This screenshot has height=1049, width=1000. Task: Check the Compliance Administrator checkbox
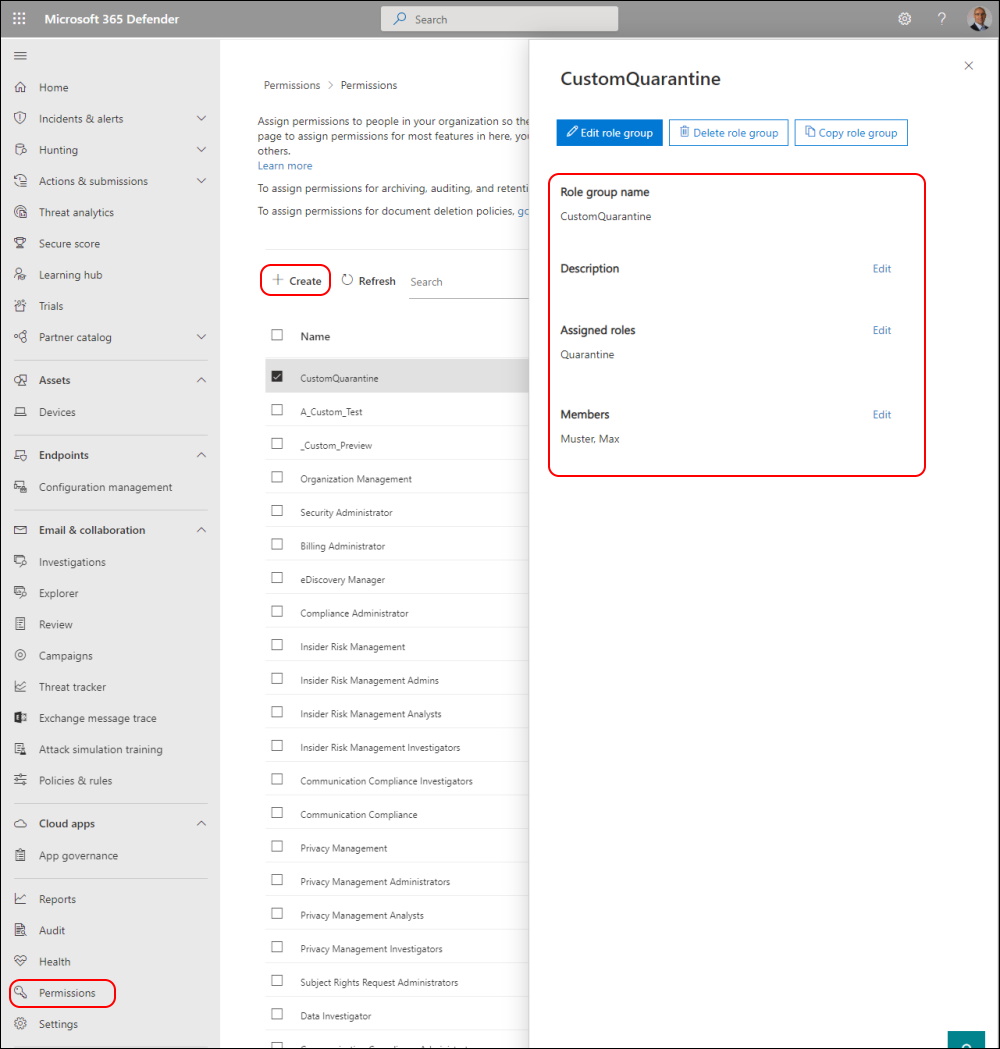pos(277,611)
